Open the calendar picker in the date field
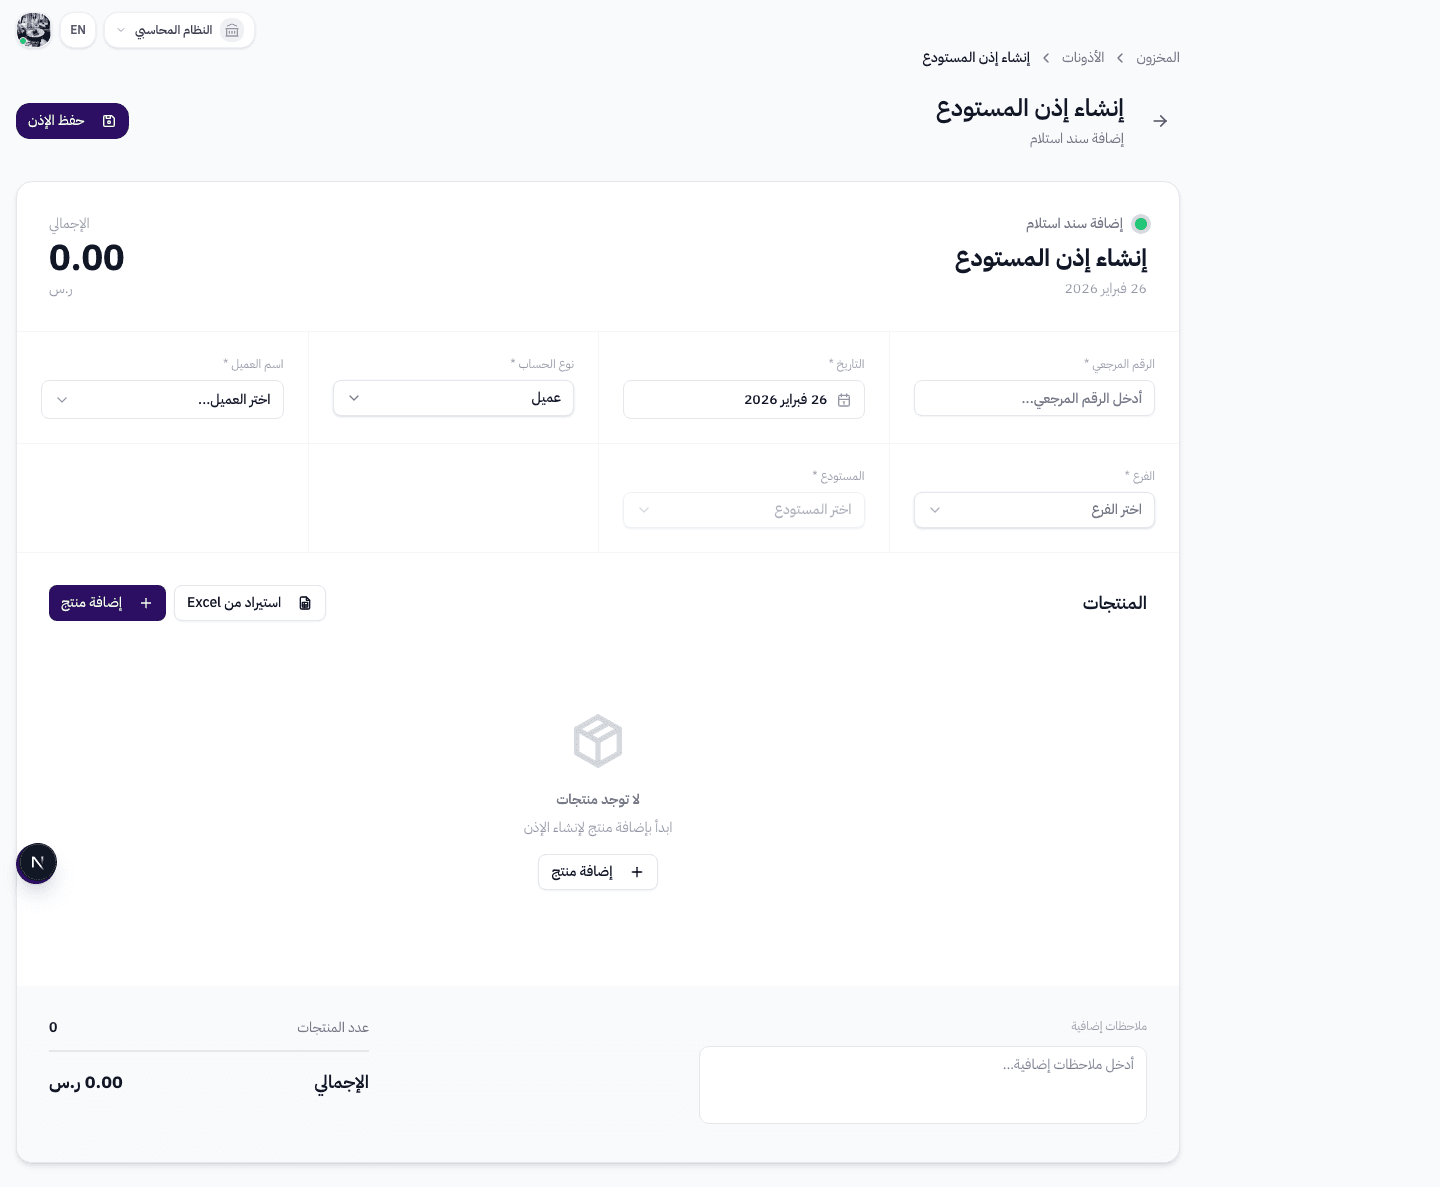 pos(844,399)
